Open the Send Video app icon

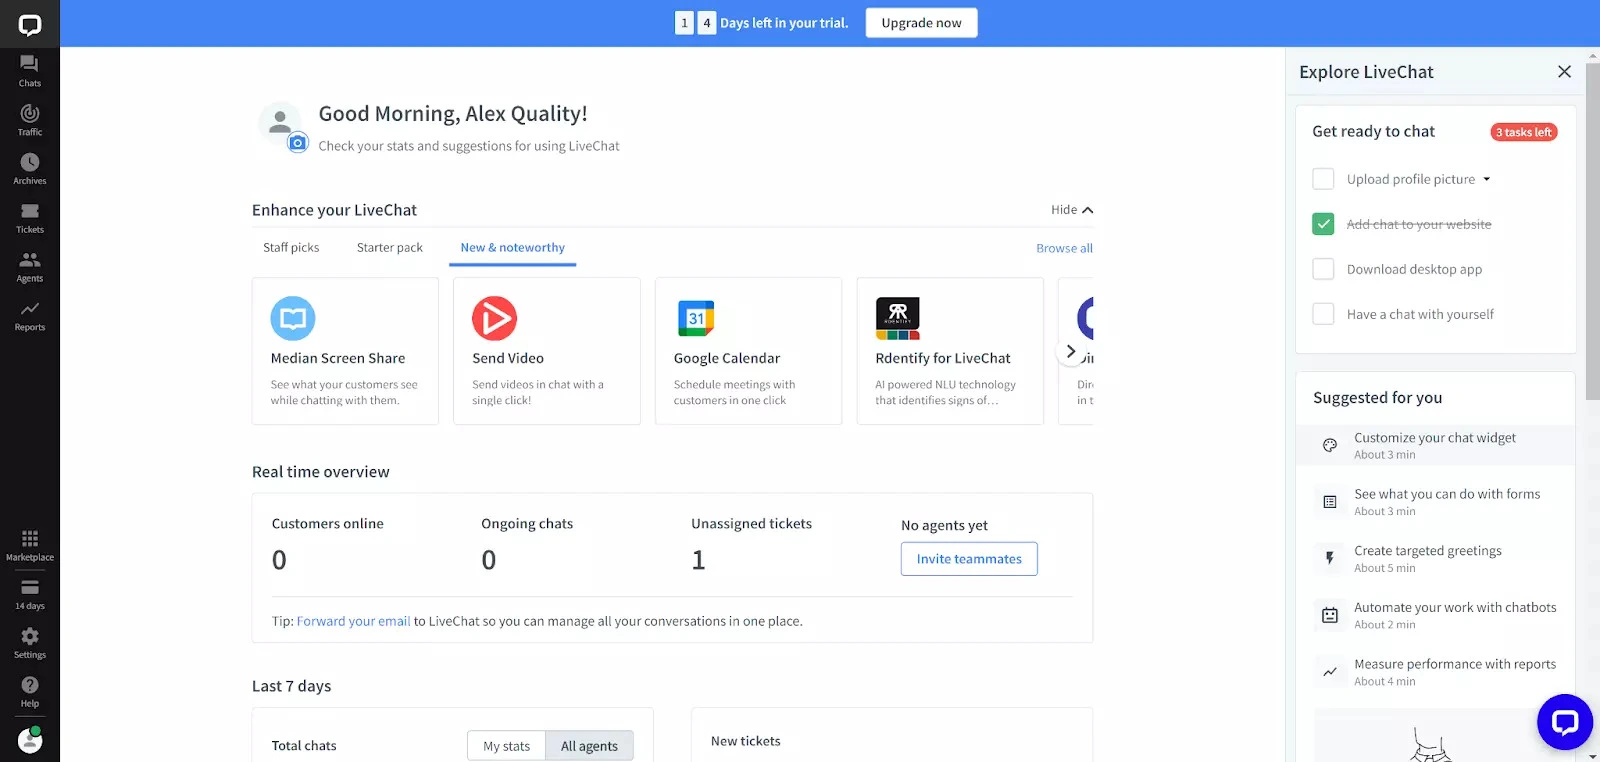494,319
